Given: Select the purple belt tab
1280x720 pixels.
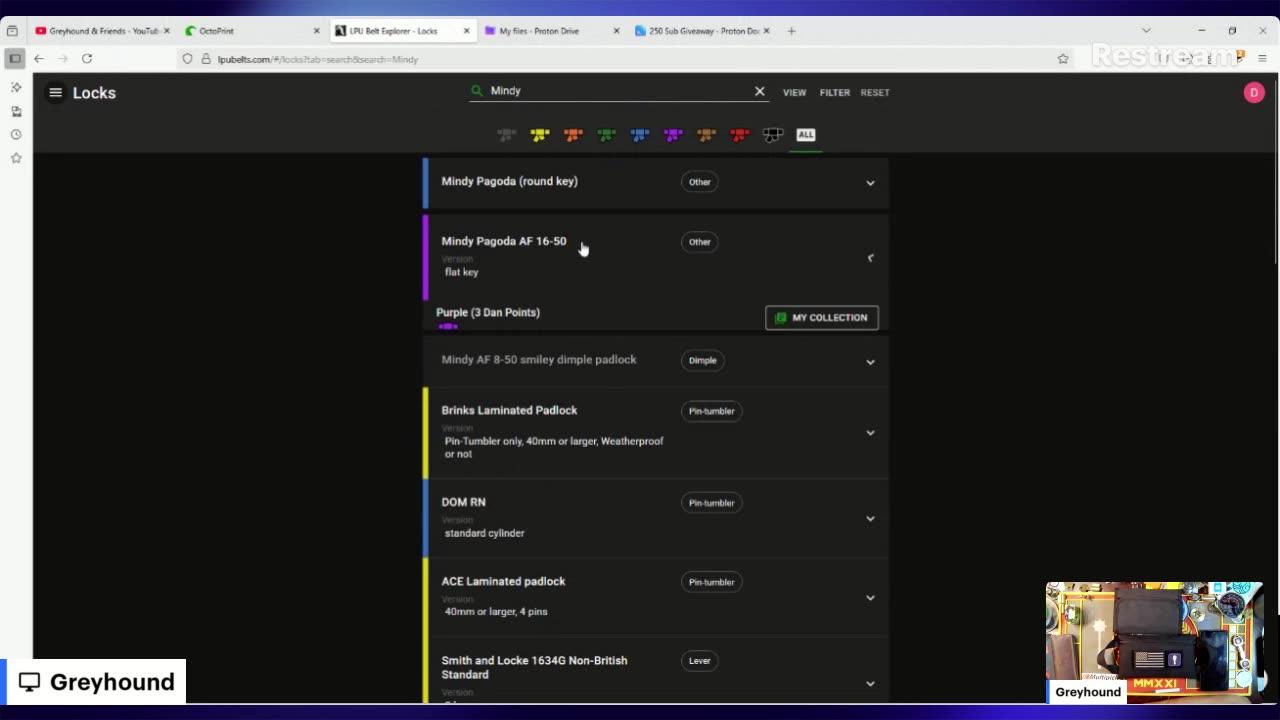Looking at the screenshot, I should click(x=673, y=134).
